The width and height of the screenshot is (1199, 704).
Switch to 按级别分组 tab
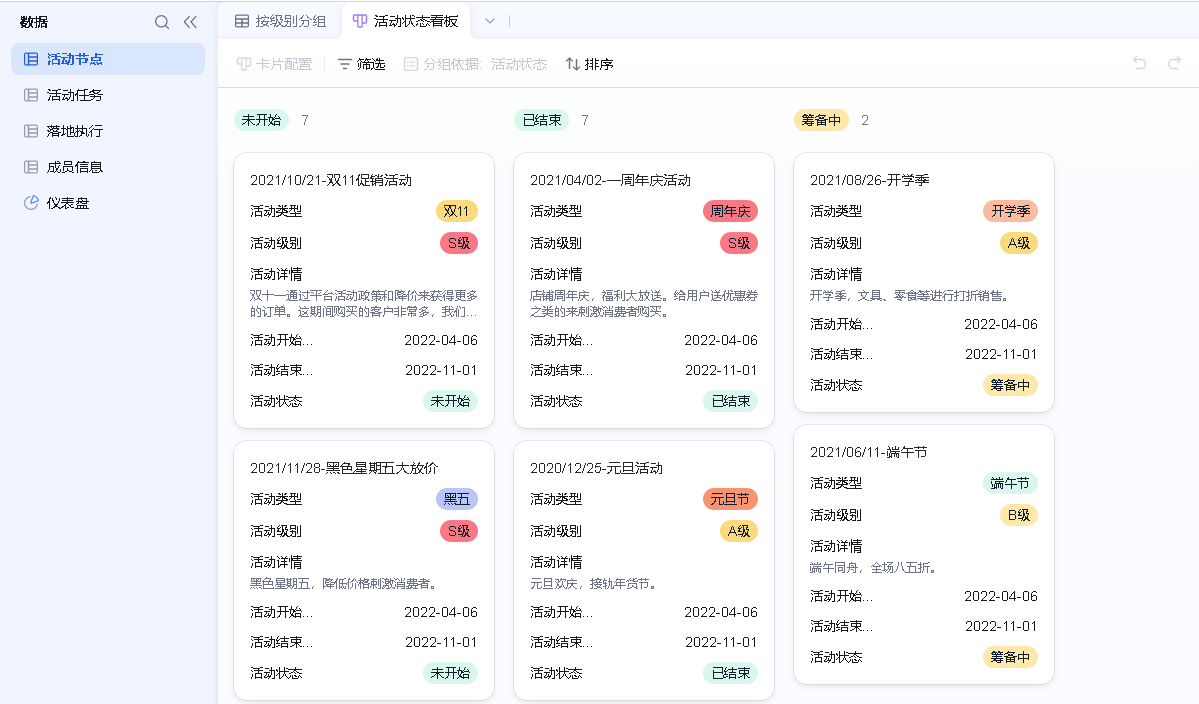[x=281, y=21]
